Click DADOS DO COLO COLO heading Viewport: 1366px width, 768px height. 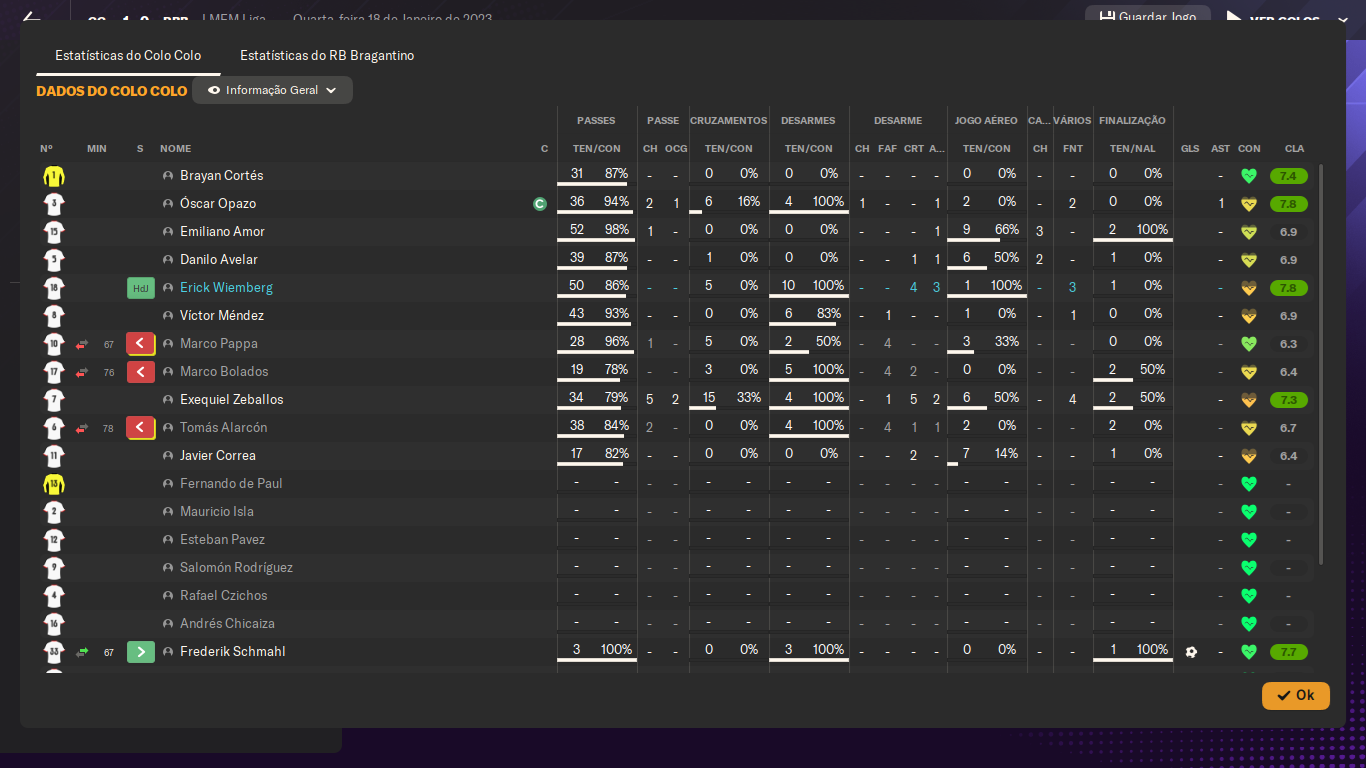[112, 91]
